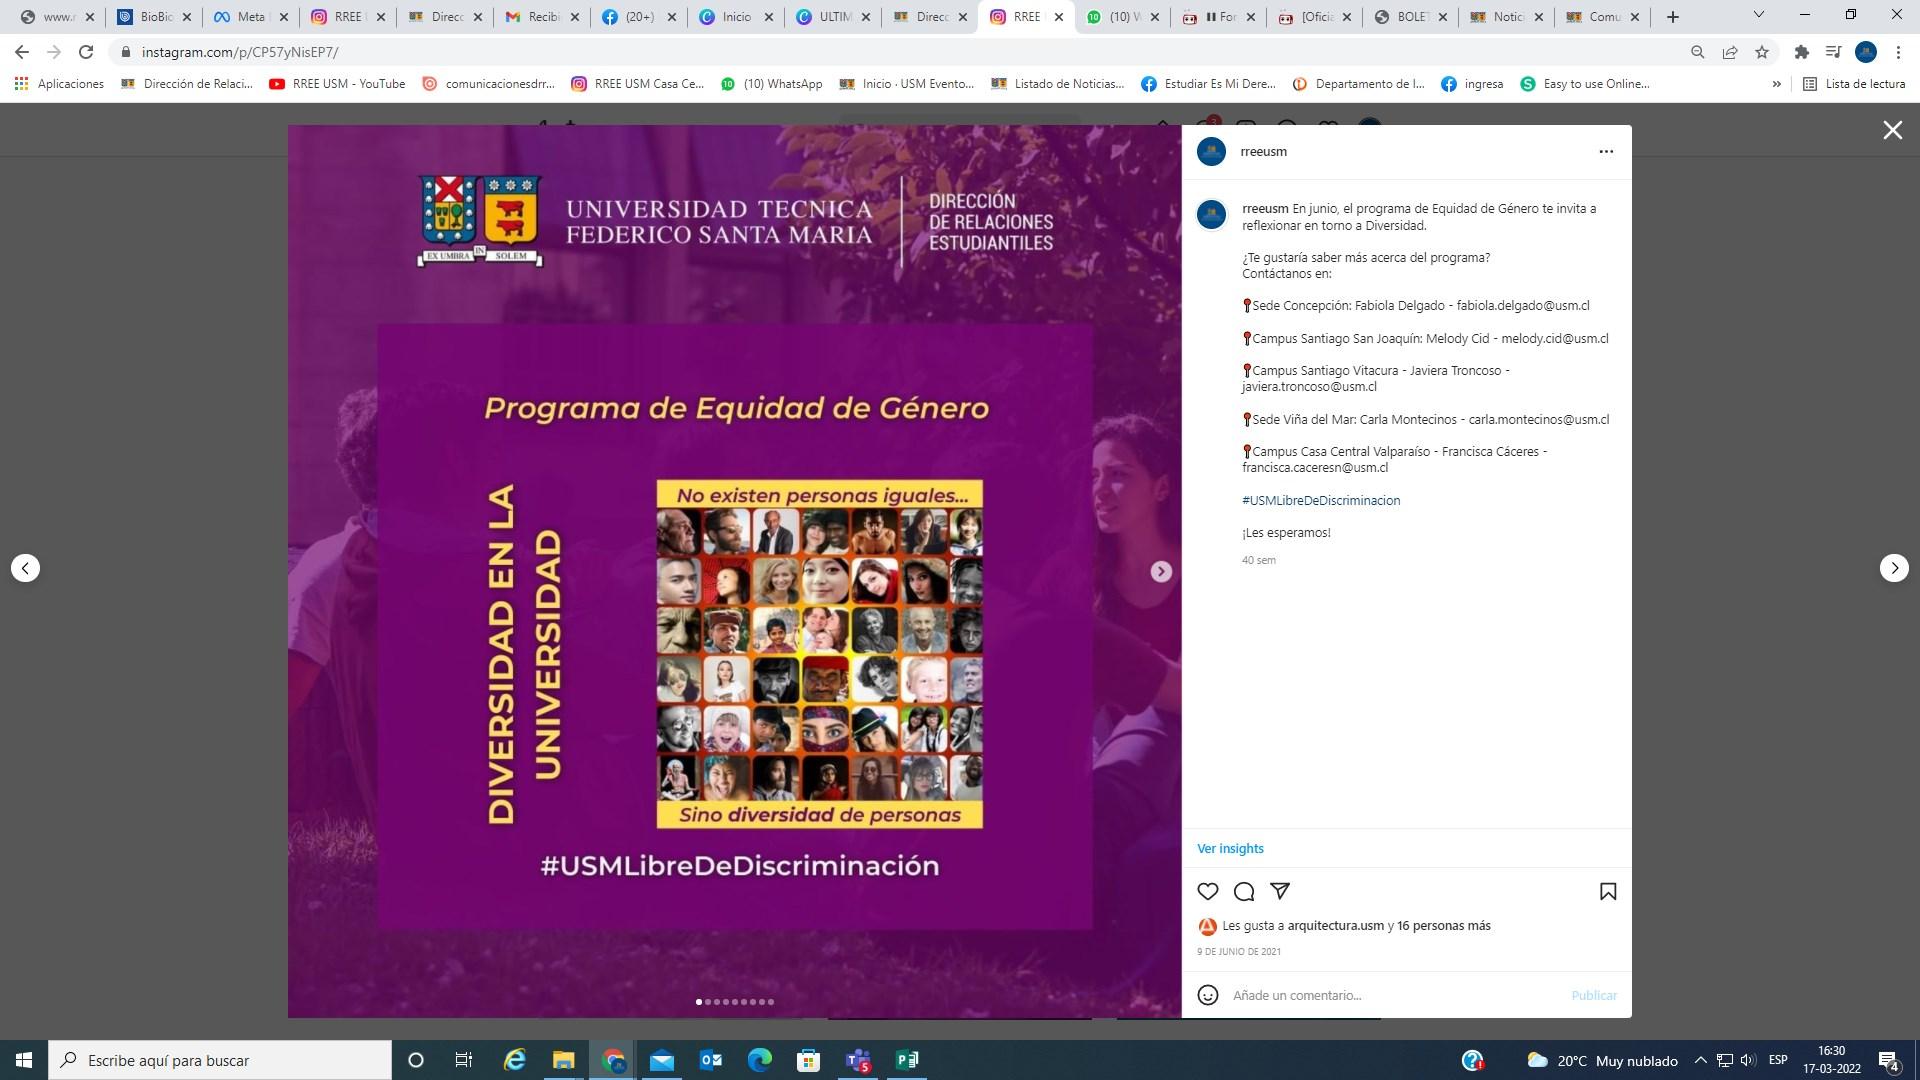Click Ver insights link

pyautogui.click(x=1230, y=848)
